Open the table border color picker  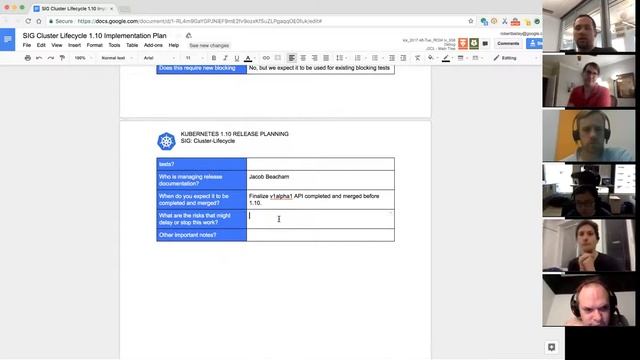tap(447, 58)
